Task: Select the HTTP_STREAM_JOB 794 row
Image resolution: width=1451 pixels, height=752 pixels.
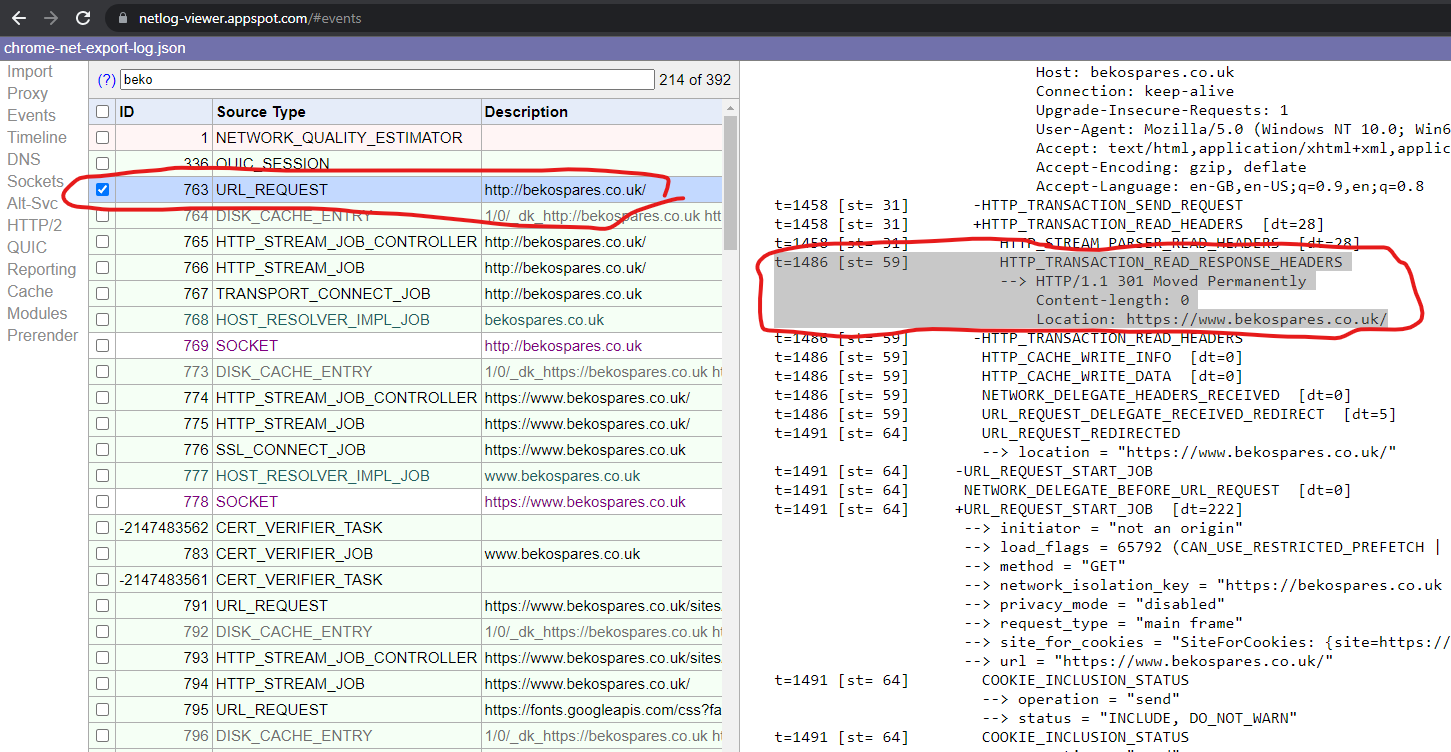Action: click(405, 684)
